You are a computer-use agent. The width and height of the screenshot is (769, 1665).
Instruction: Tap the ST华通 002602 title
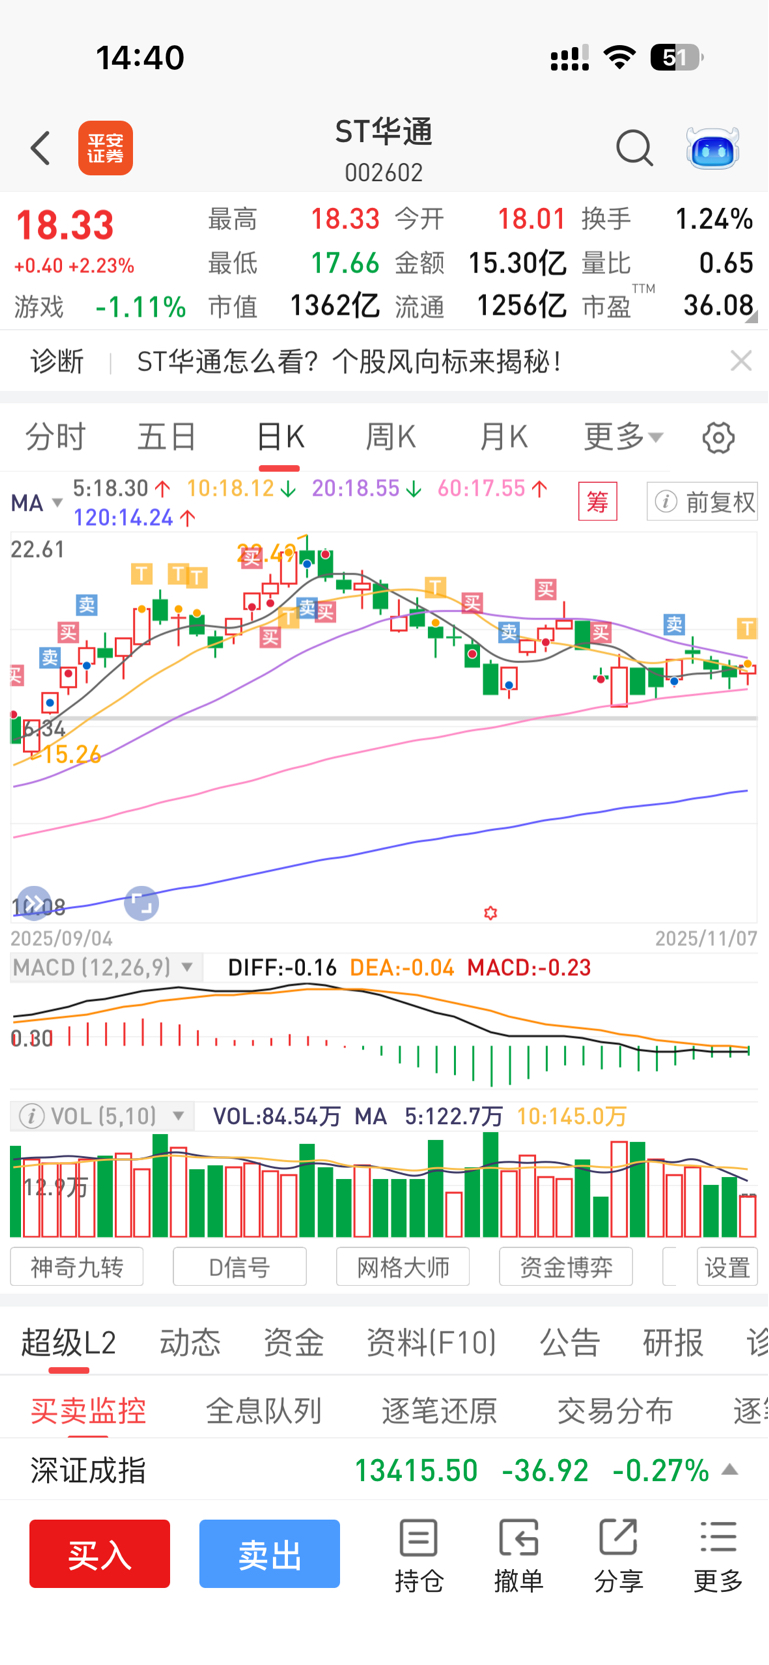point(384,149)
